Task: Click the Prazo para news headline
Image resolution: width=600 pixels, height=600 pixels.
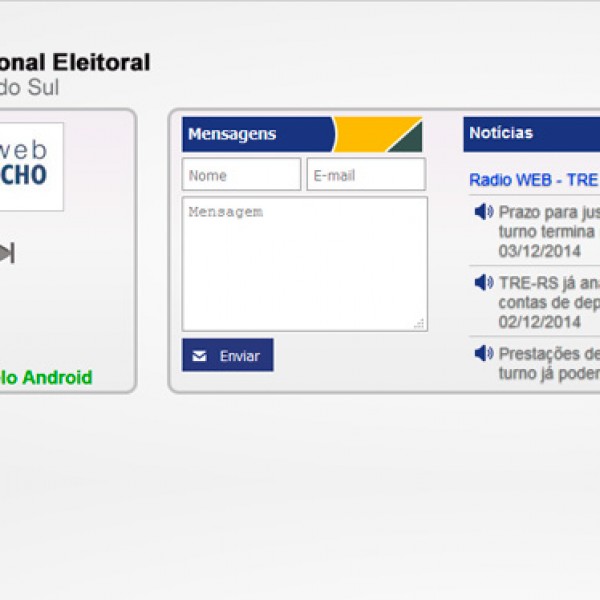Action: [549, 222]
